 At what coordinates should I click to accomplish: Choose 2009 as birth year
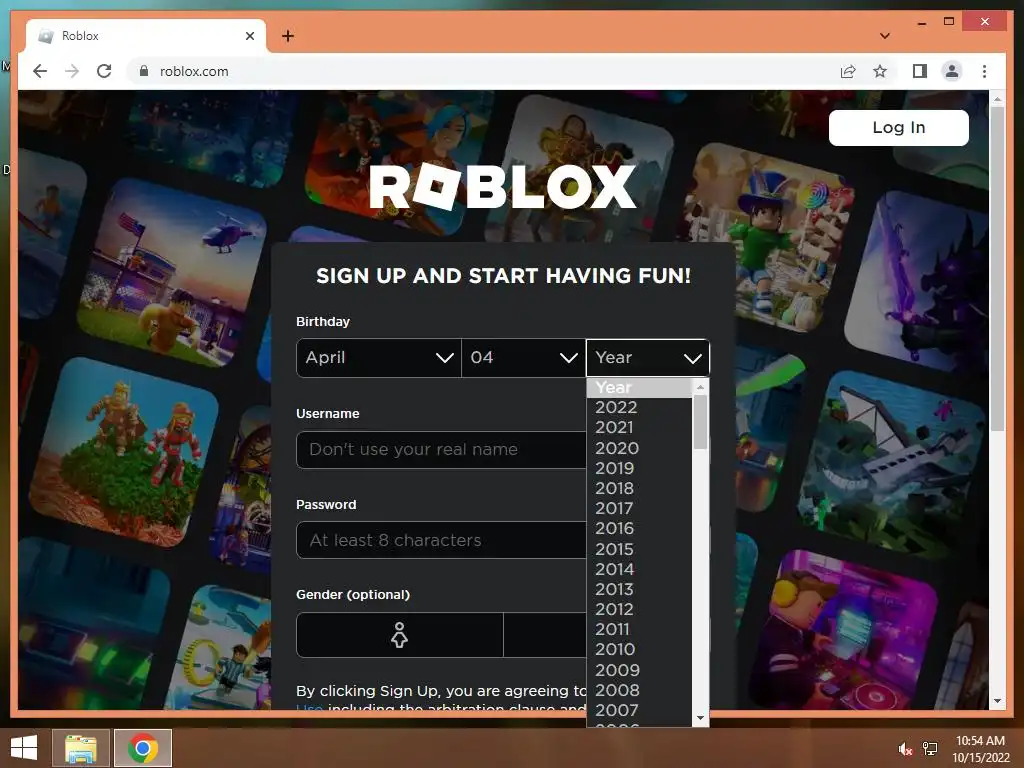pyautogui.click(x=640, y=670)
